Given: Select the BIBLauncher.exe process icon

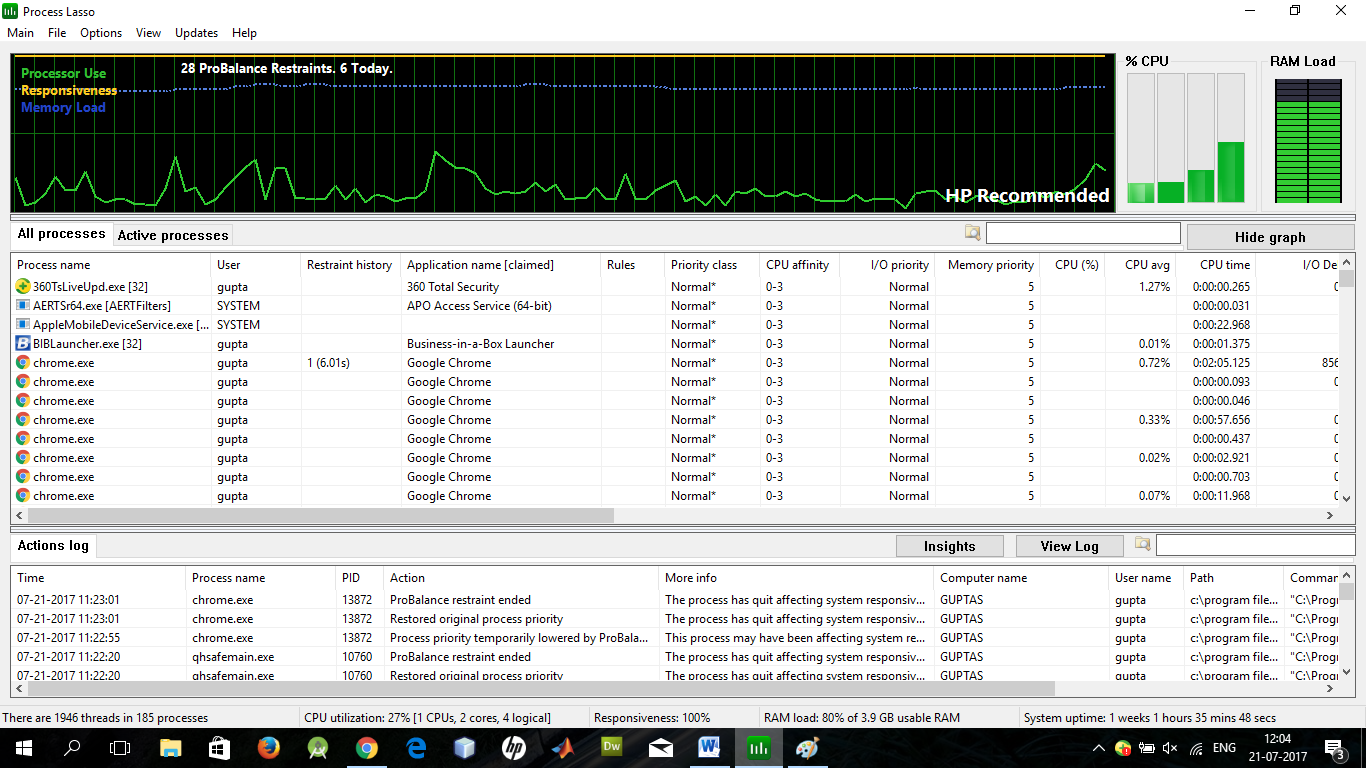Looking at the screenshot, I should click(23, 344).
